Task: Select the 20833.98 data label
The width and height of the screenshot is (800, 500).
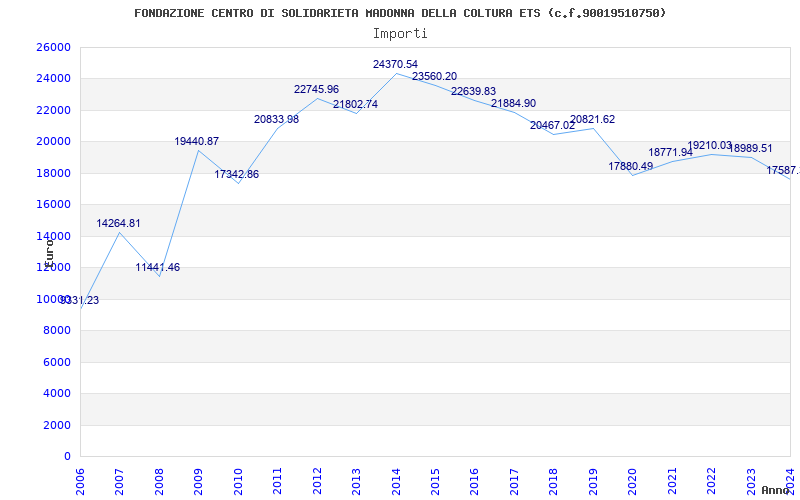Action: pos(277,119)
